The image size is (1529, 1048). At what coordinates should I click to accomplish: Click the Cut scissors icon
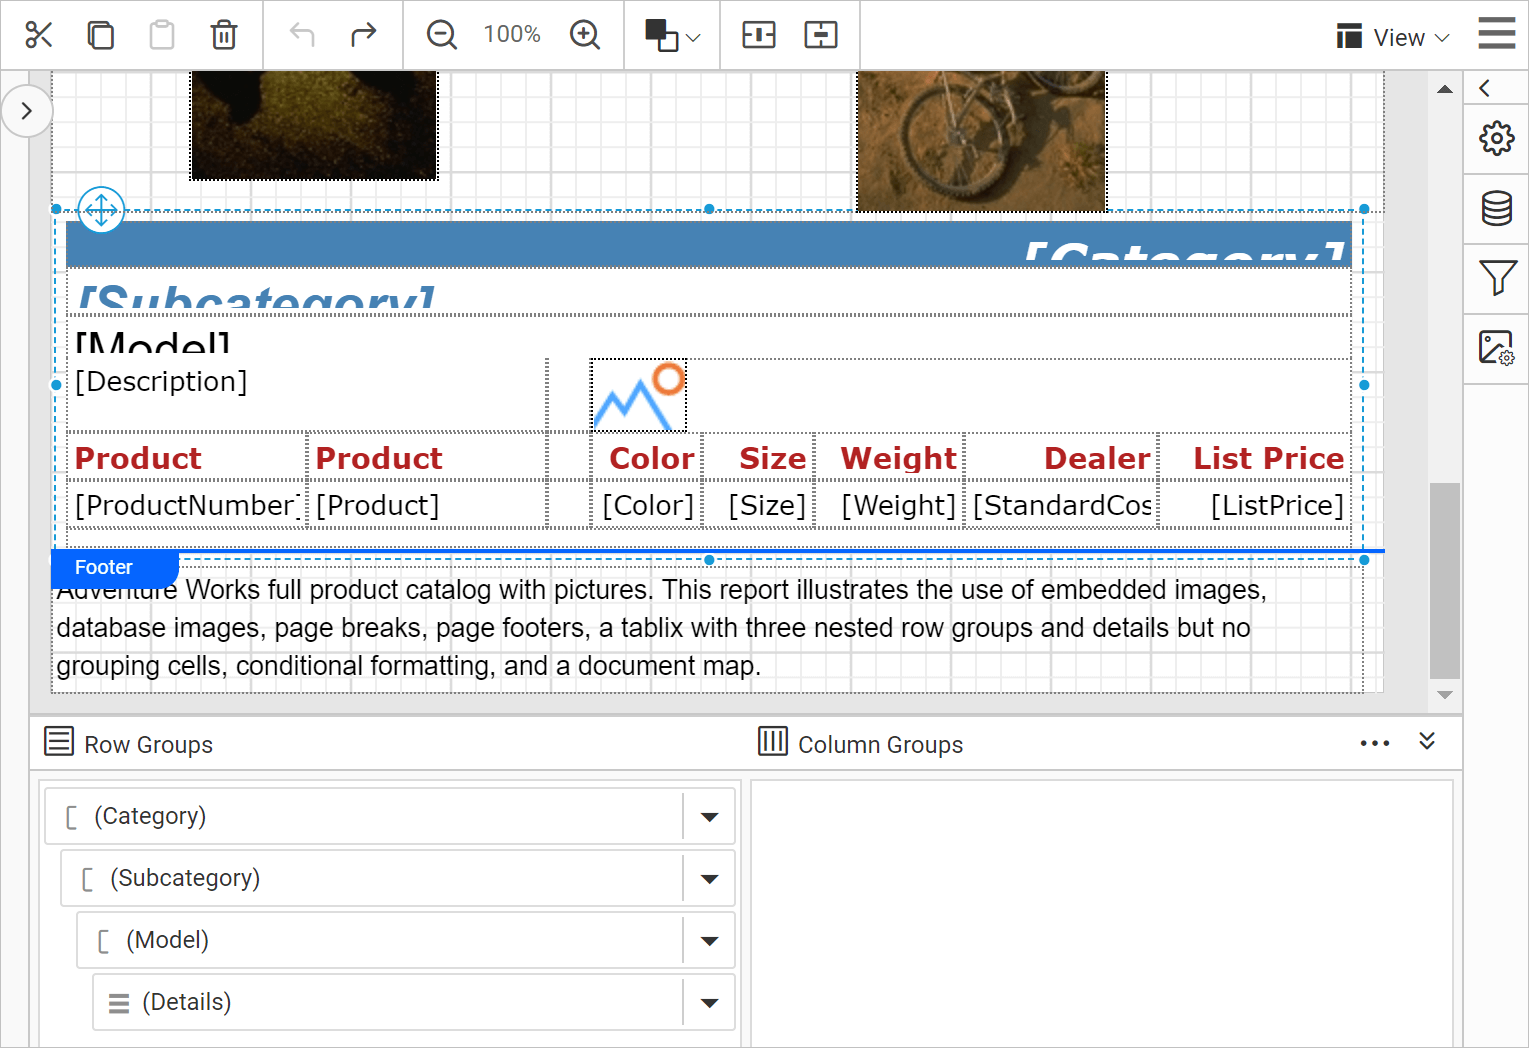point(38,35)
